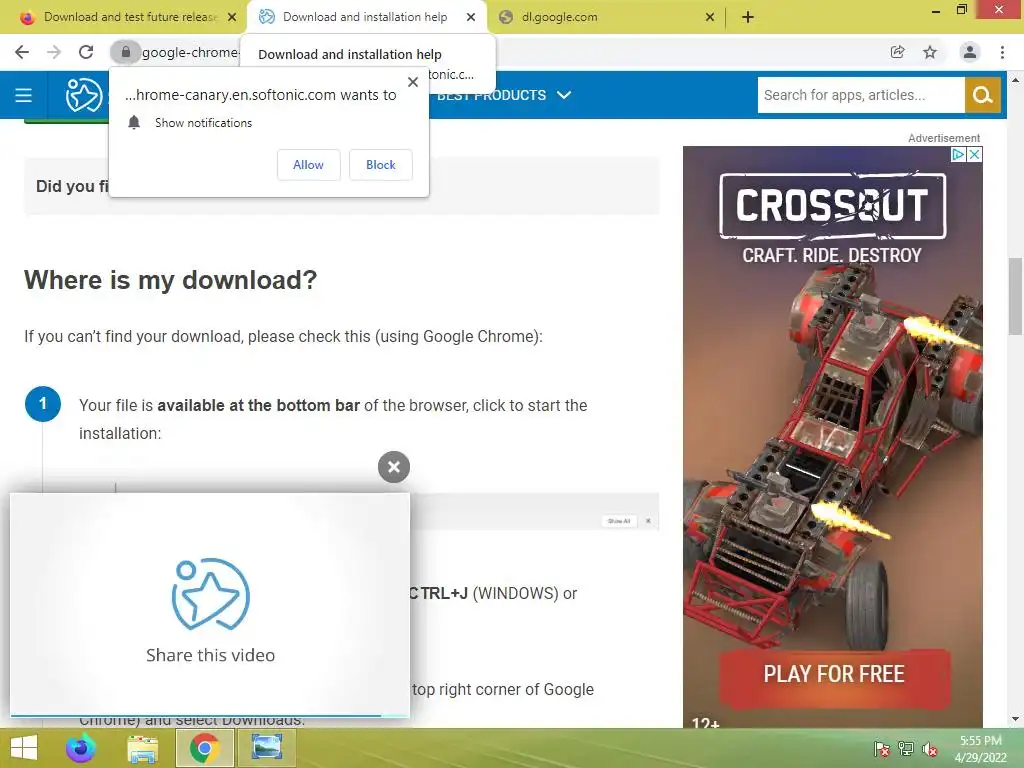Close the Firefox download tab

[x=232, y=17]
